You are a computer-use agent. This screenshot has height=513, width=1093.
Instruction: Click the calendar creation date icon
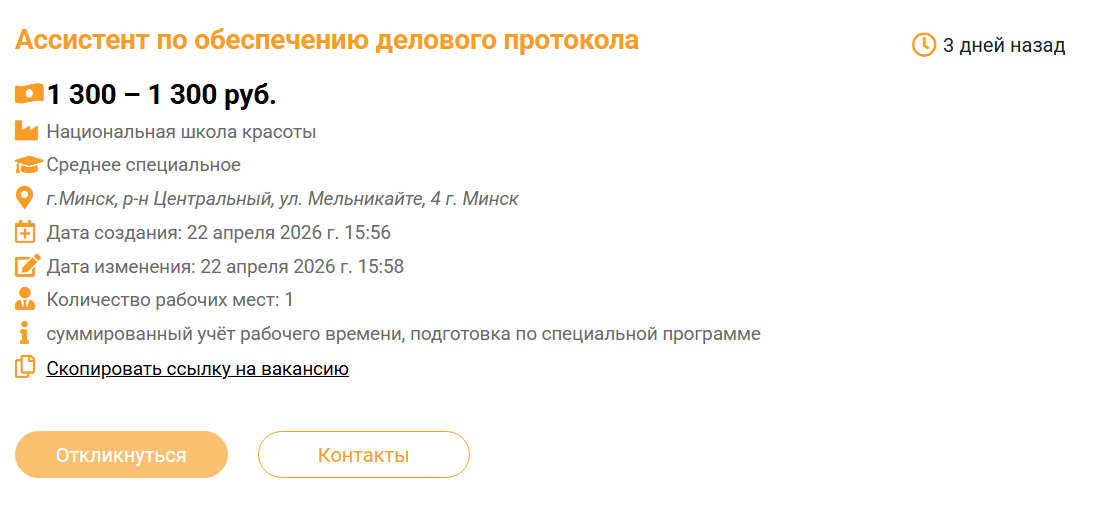[x=26, y=233]
